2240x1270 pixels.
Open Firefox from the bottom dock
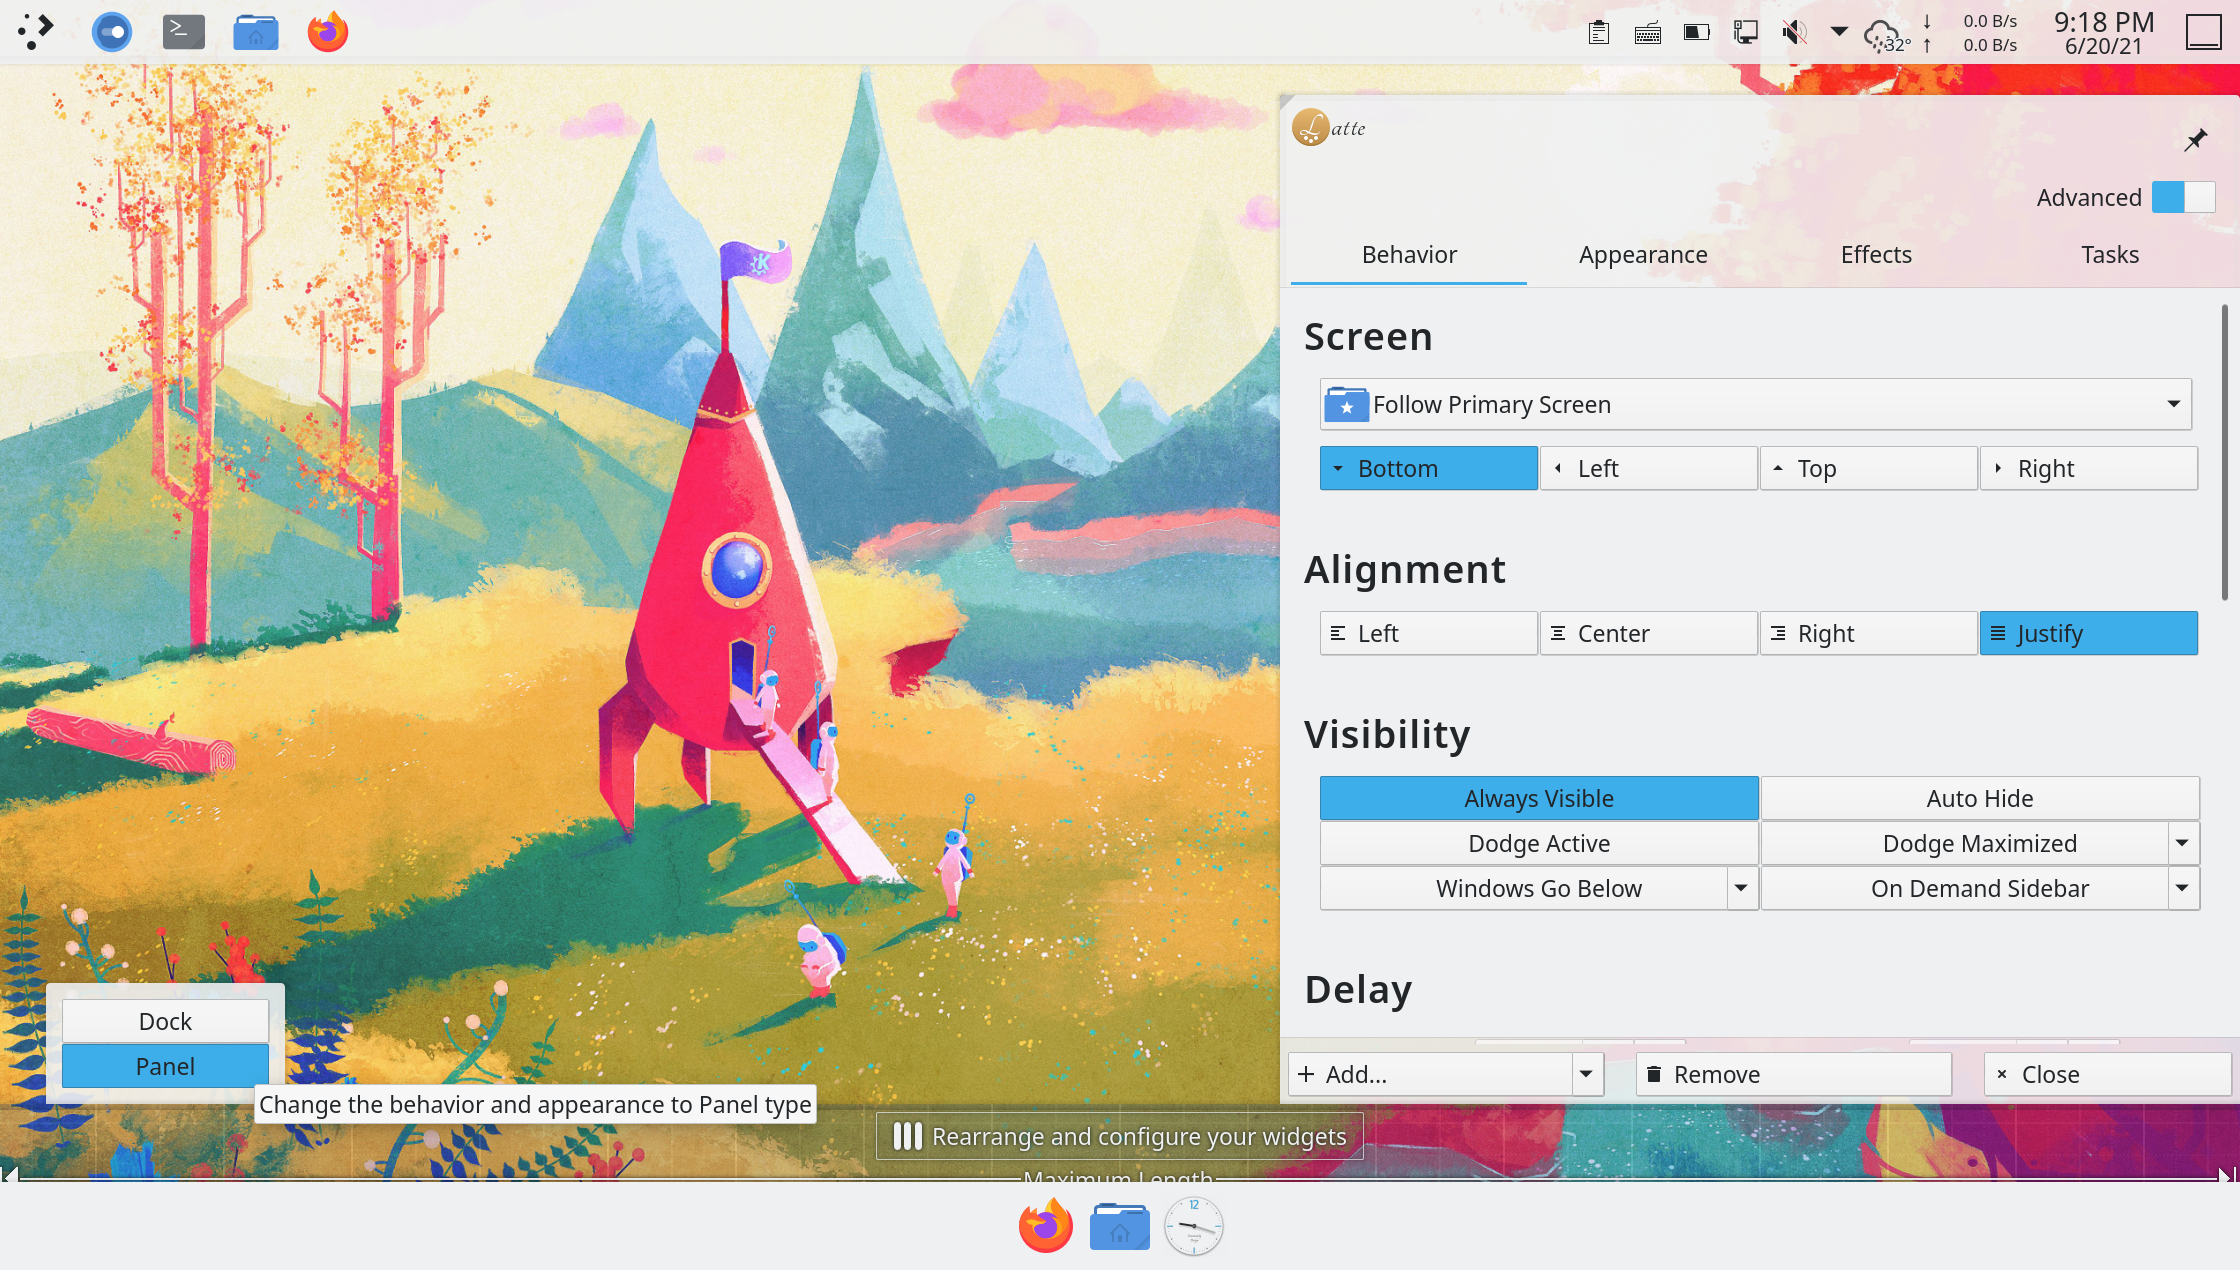point(1045,1226)
